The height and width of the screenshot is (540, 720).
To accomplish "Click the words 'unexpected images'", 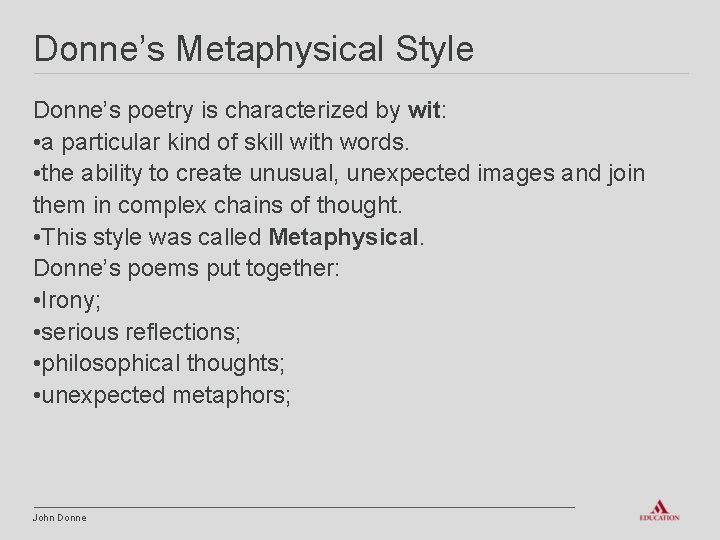I will coord(450,174).
